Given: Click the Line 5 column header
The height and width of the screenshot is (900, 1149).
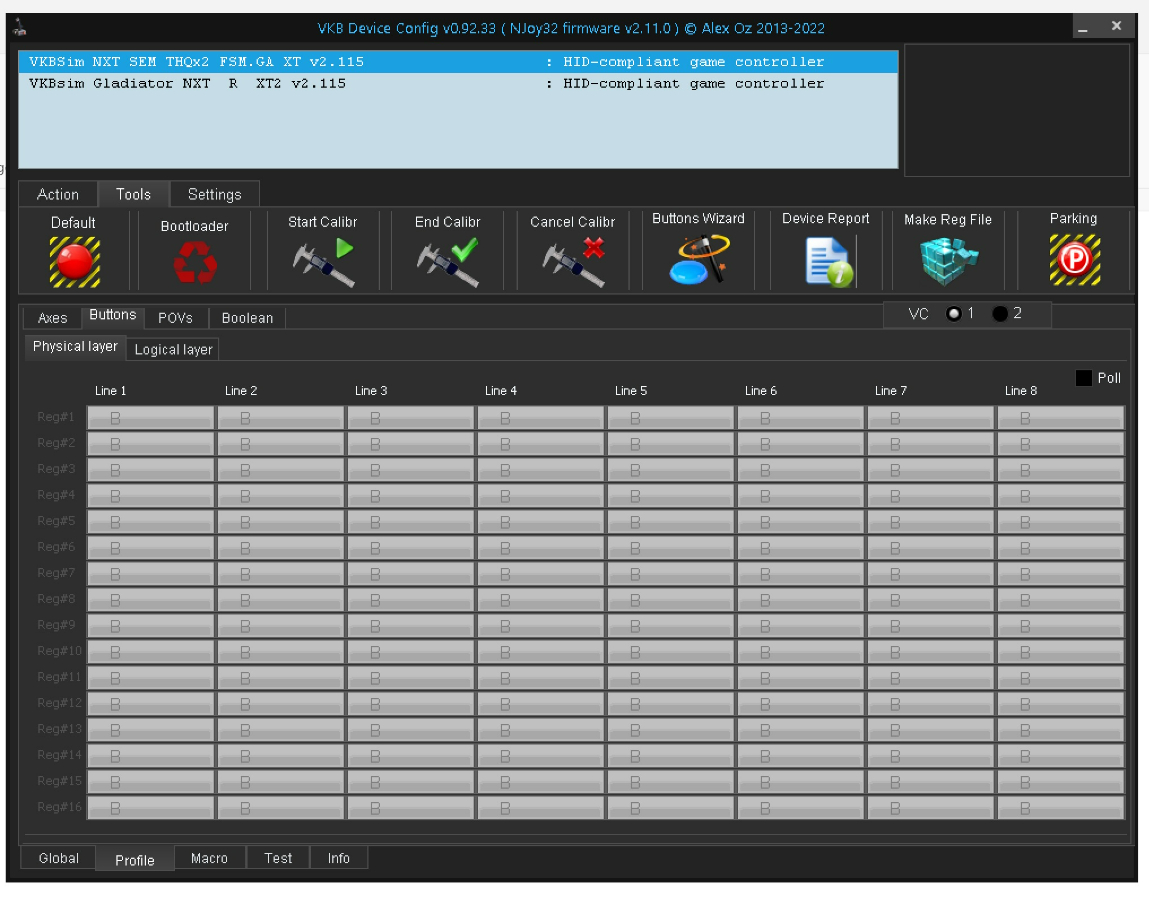Looking at the screenshot, I should pyautogui.click(x=631, y=391).
